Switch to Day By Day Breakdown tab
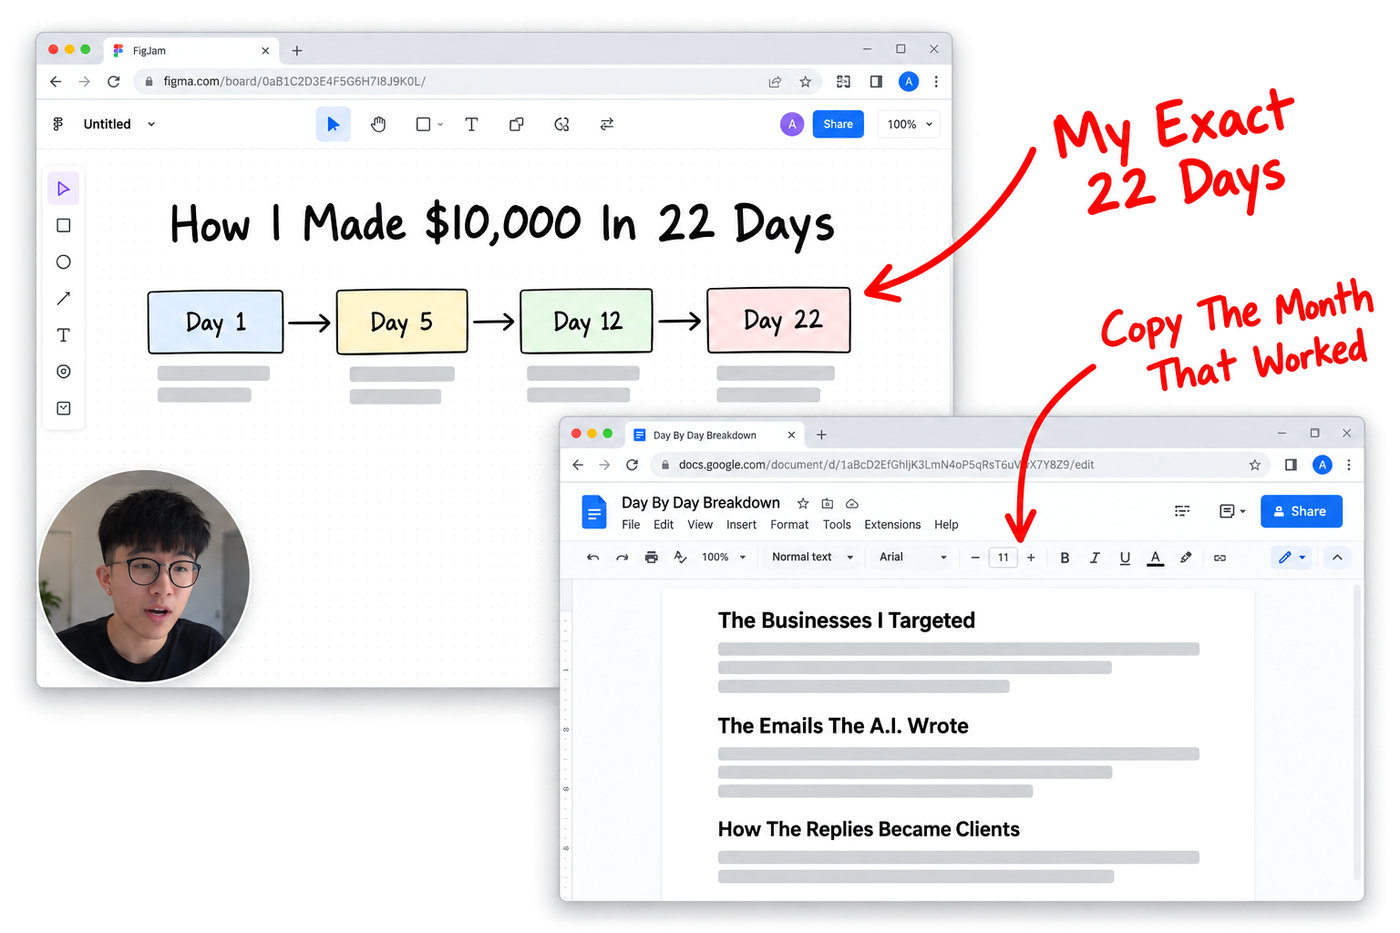 point(715,435)
